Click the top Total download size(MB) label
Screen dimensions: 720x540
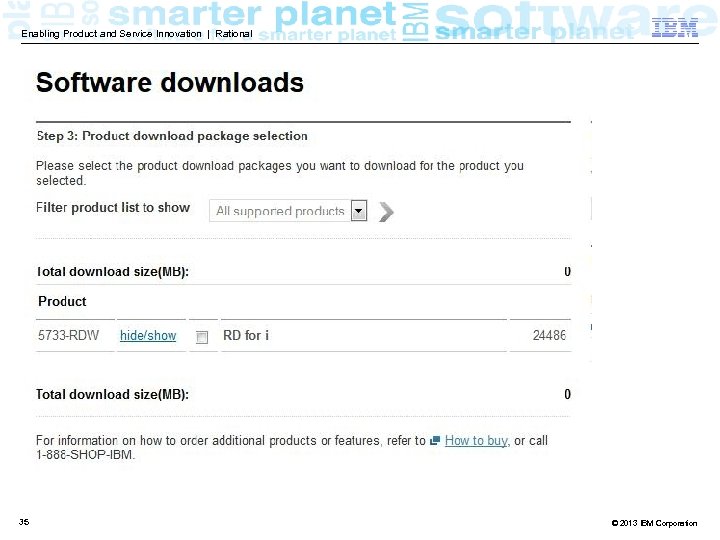112,272
